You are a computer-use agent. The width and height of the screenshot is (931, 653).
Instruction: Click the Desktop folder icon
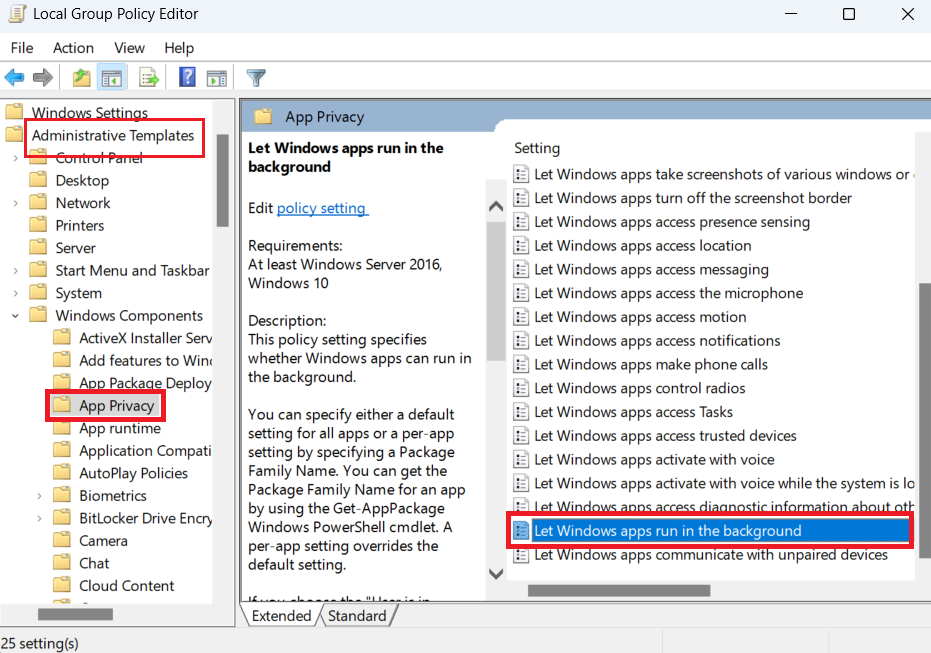coord(38,180)
